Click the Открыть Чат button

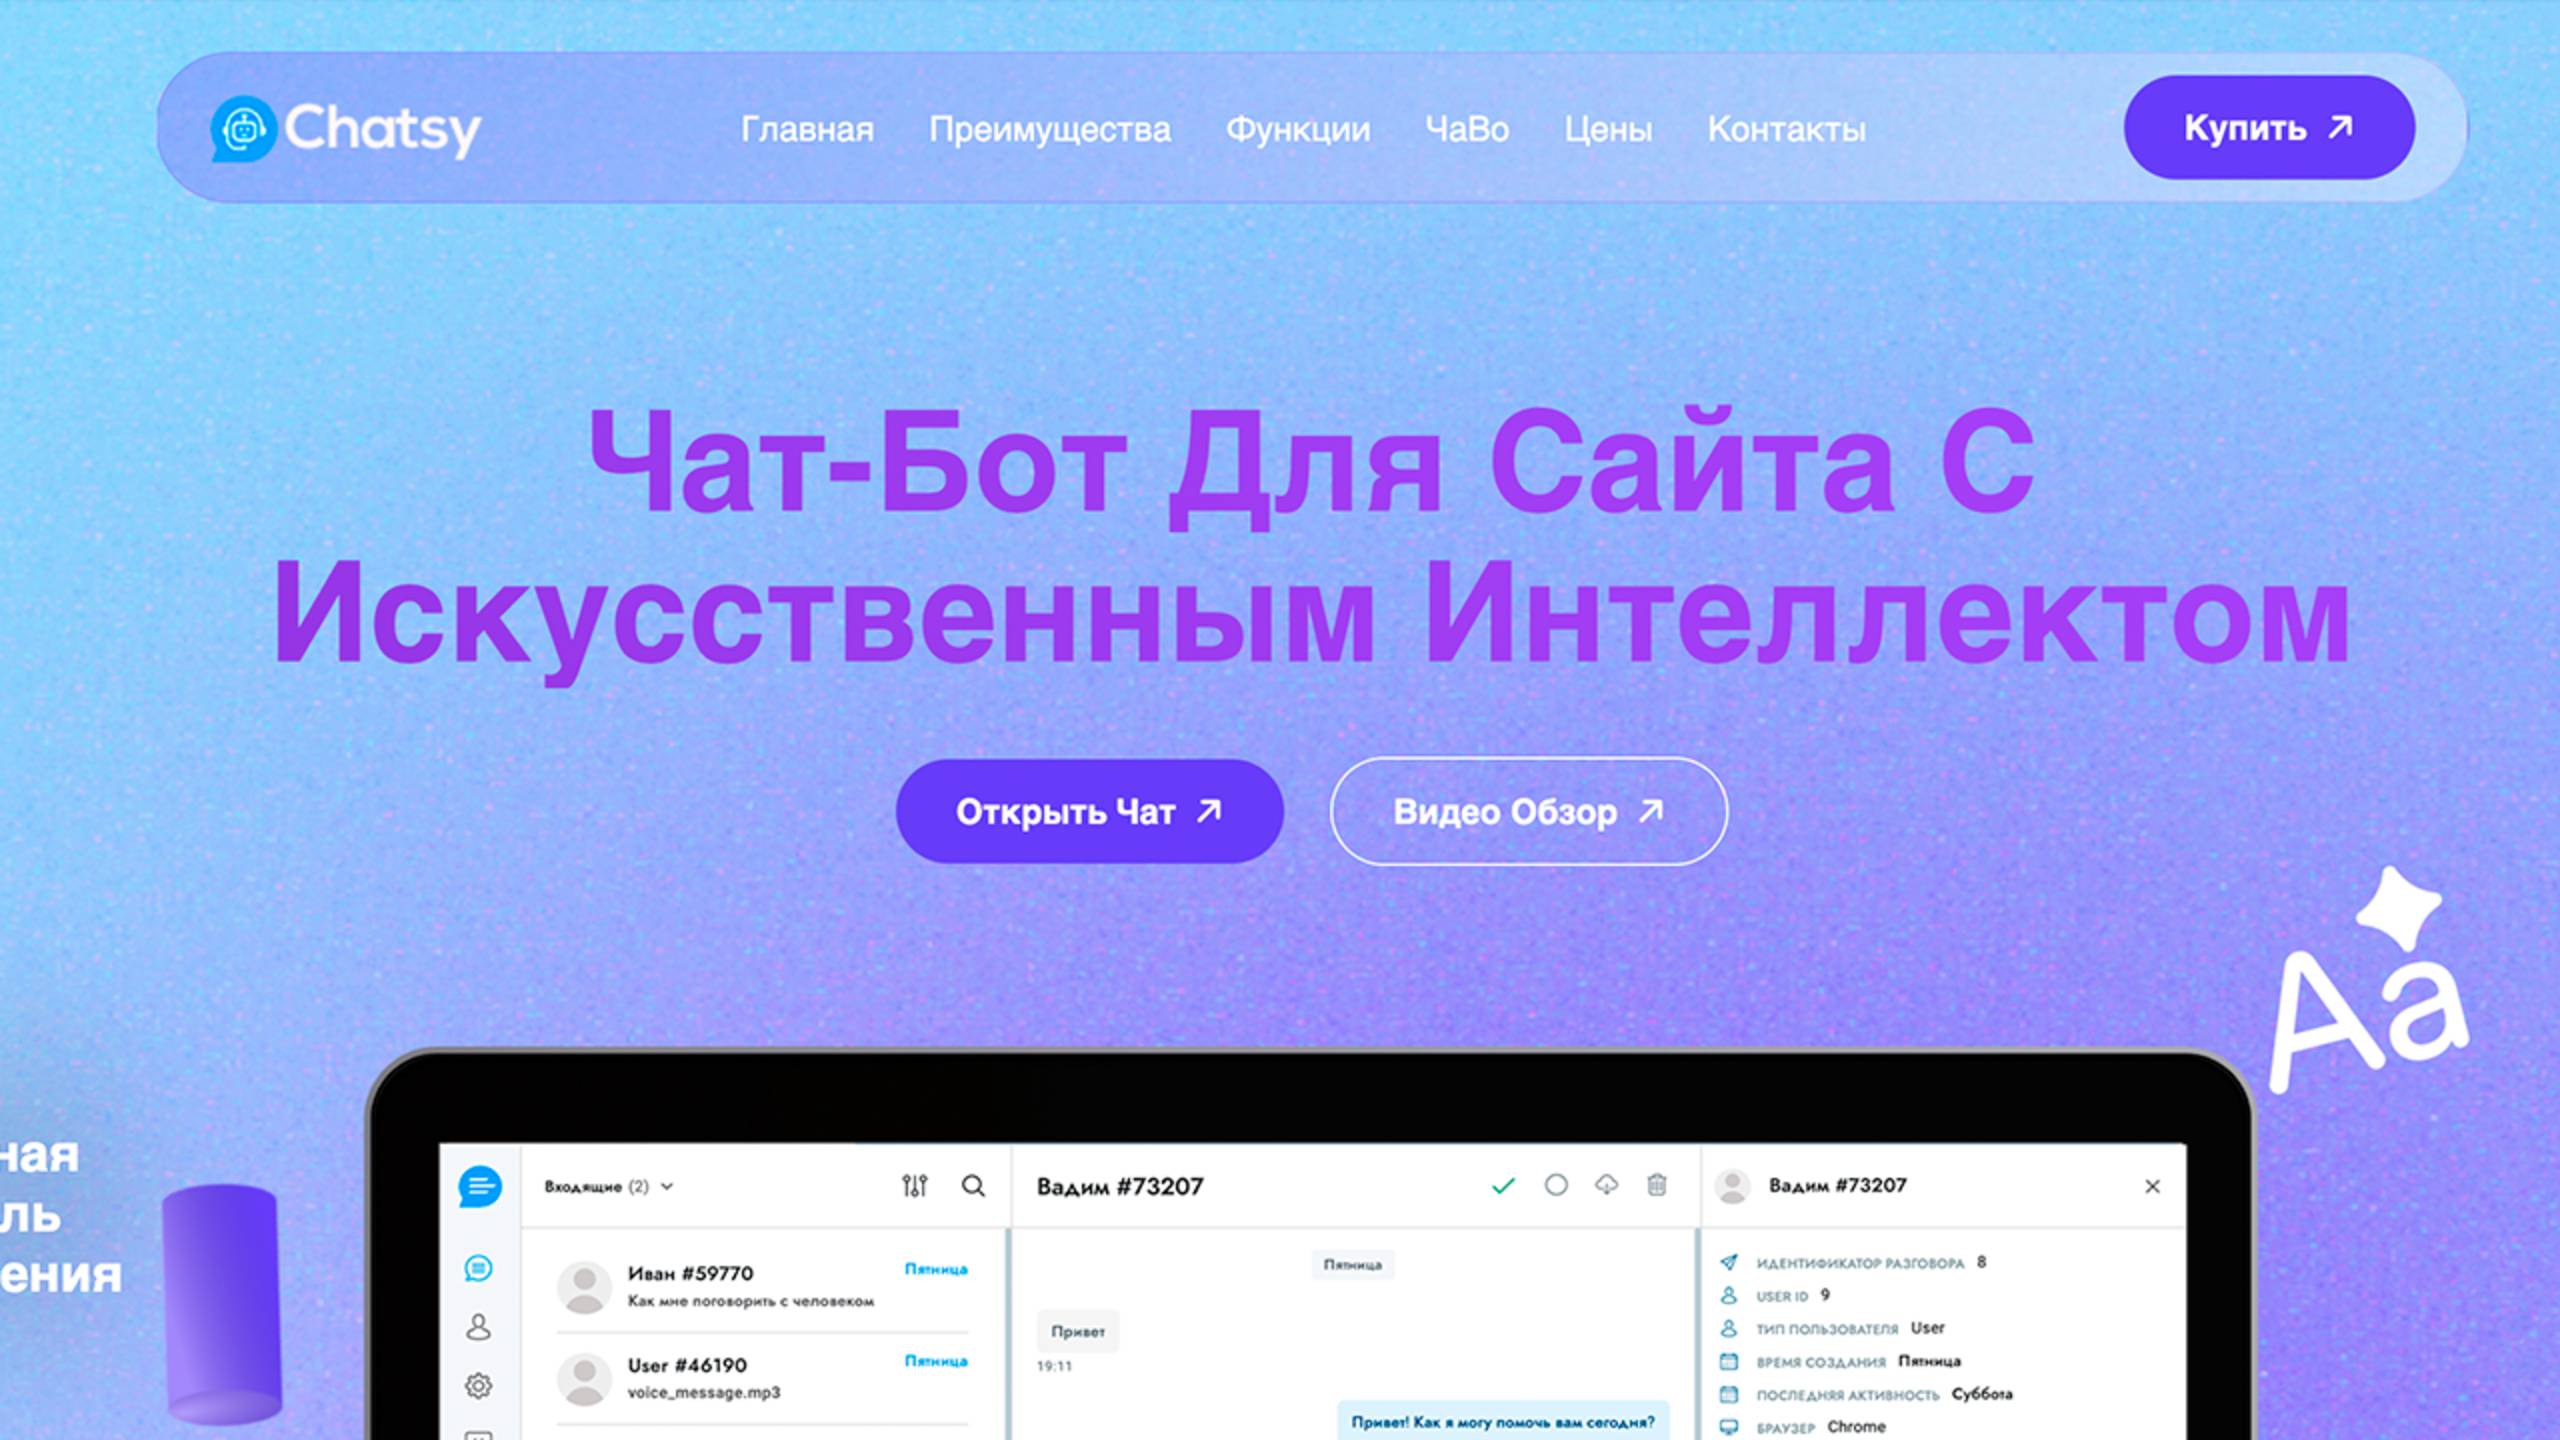click(1089, 811)
